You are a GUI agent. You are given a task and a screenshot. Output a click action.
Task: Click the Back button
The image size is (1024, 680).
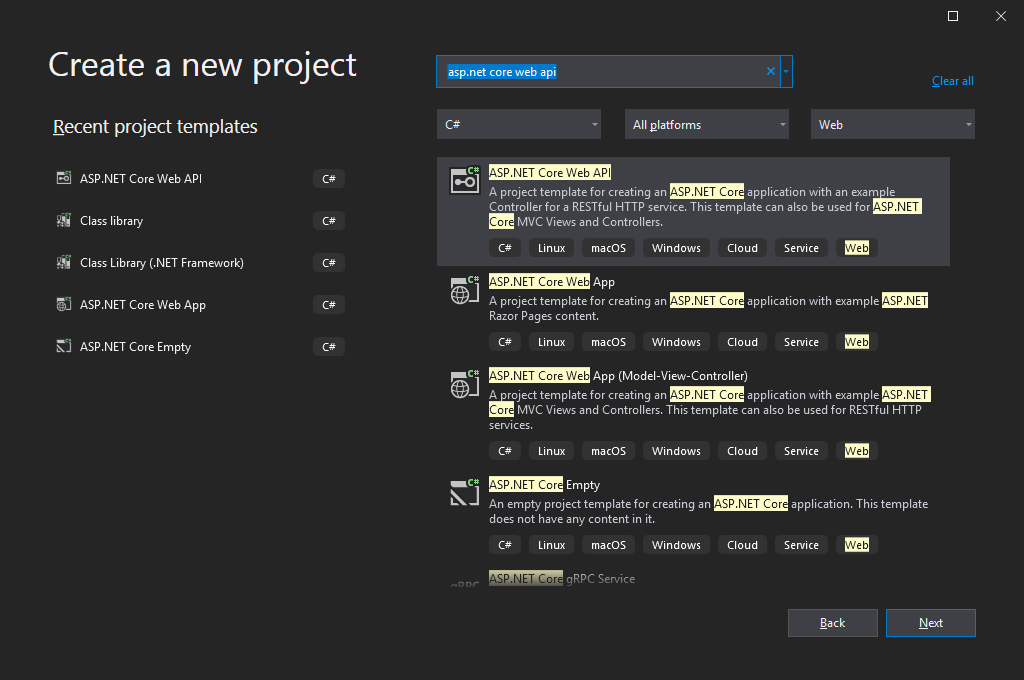click(x=833, y=623)
